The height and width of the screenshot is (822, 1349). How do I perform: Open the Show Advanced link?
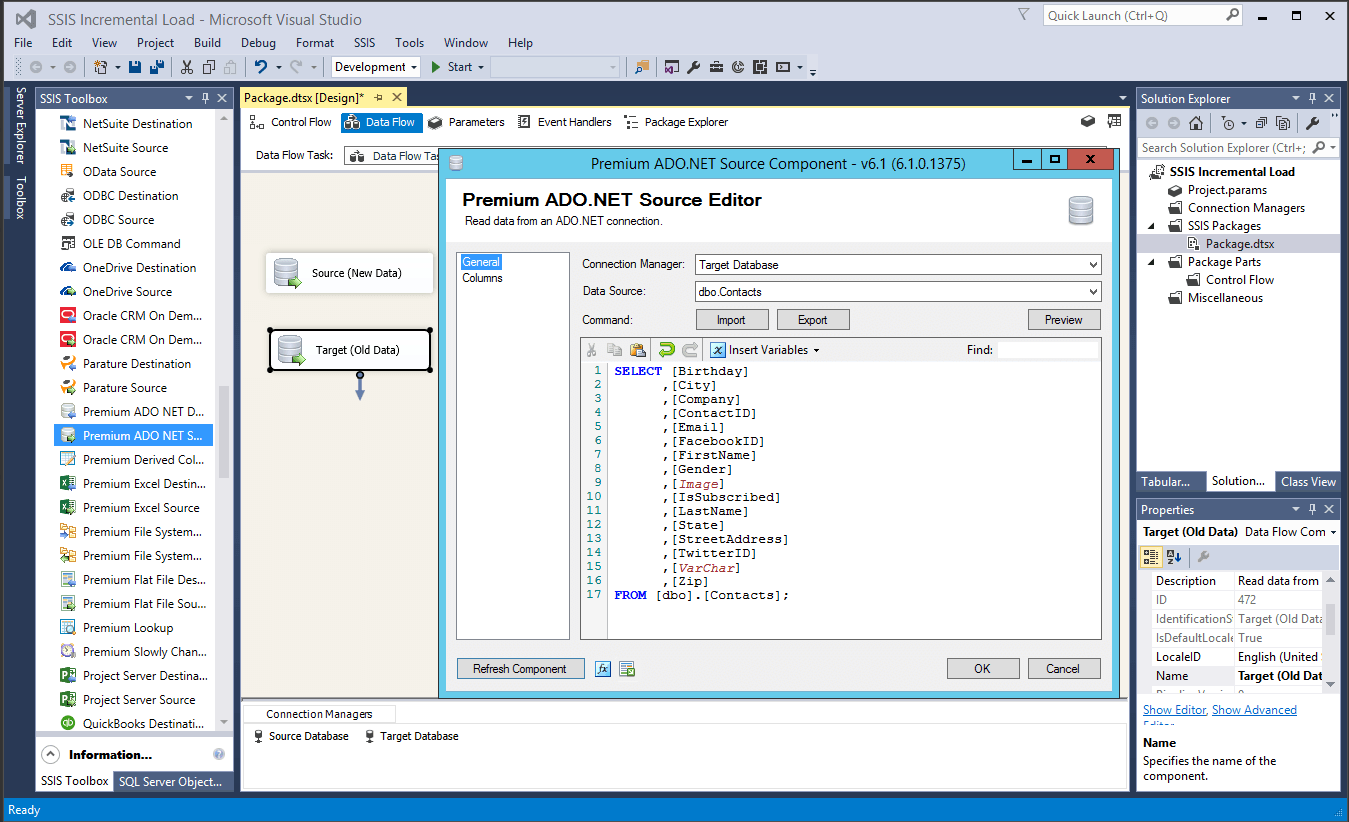click(x=1254, y=710)
